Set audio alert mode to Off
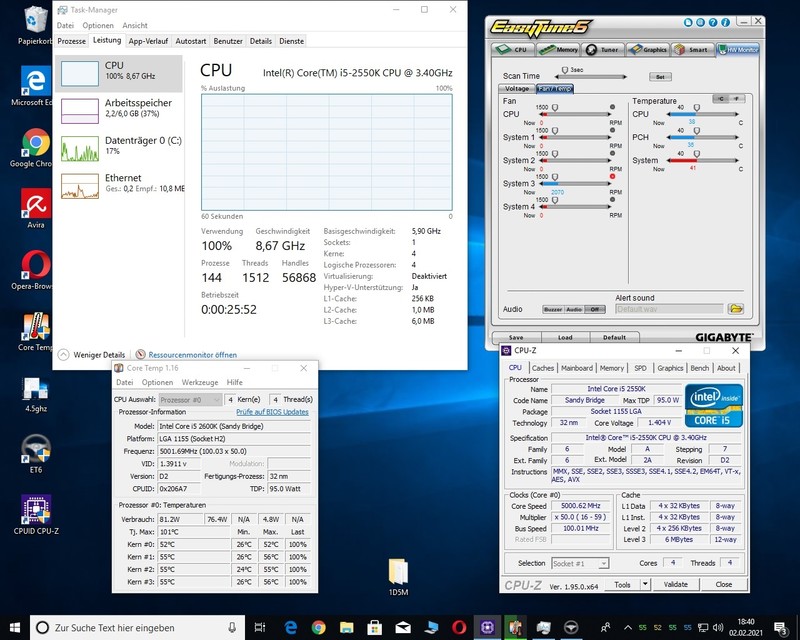Viewport: 800px width, 640px height. 594,309
